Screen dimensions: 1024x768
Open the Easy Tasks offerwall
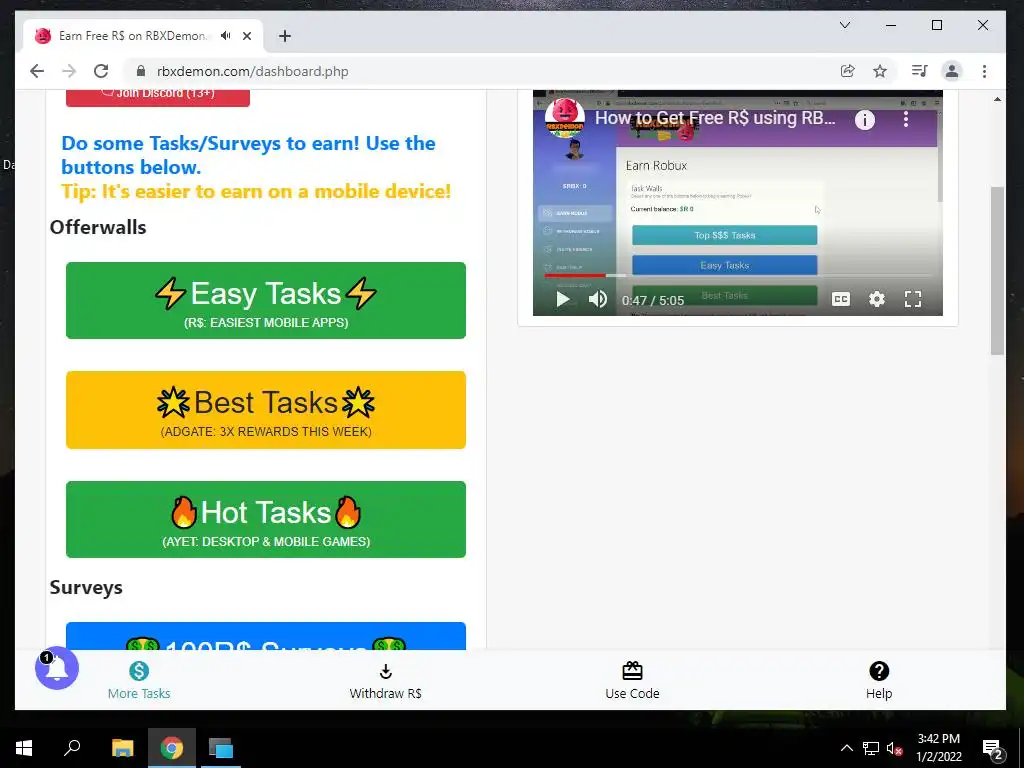(266, 300)
